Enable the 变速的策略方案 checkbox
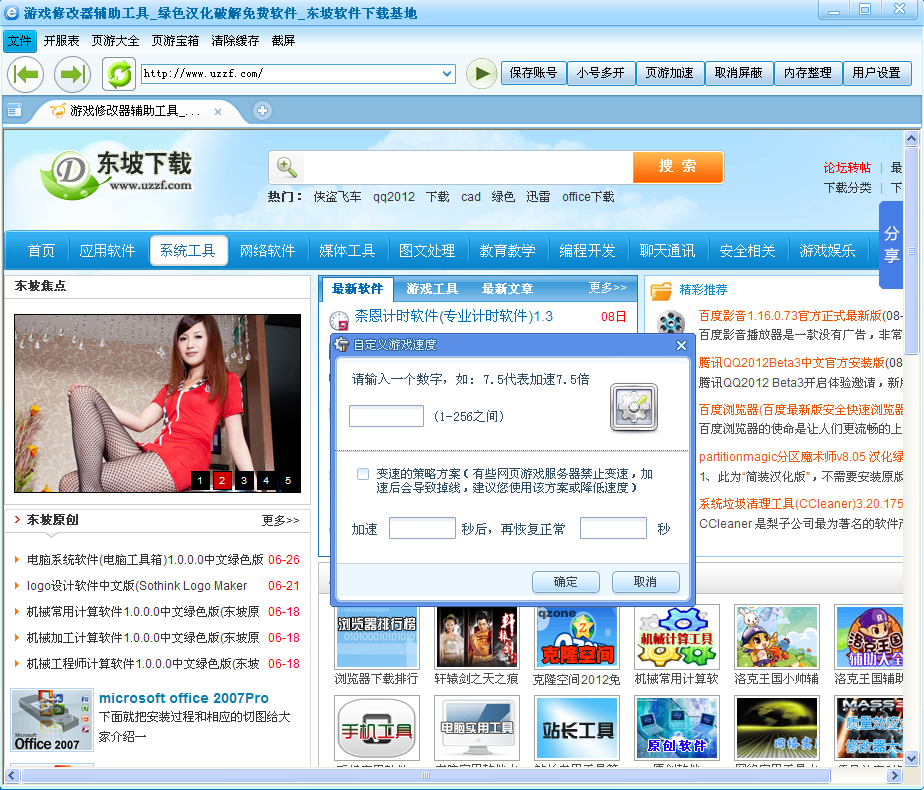The width and height of the screenshot is (924, 790). coord(363,474)
